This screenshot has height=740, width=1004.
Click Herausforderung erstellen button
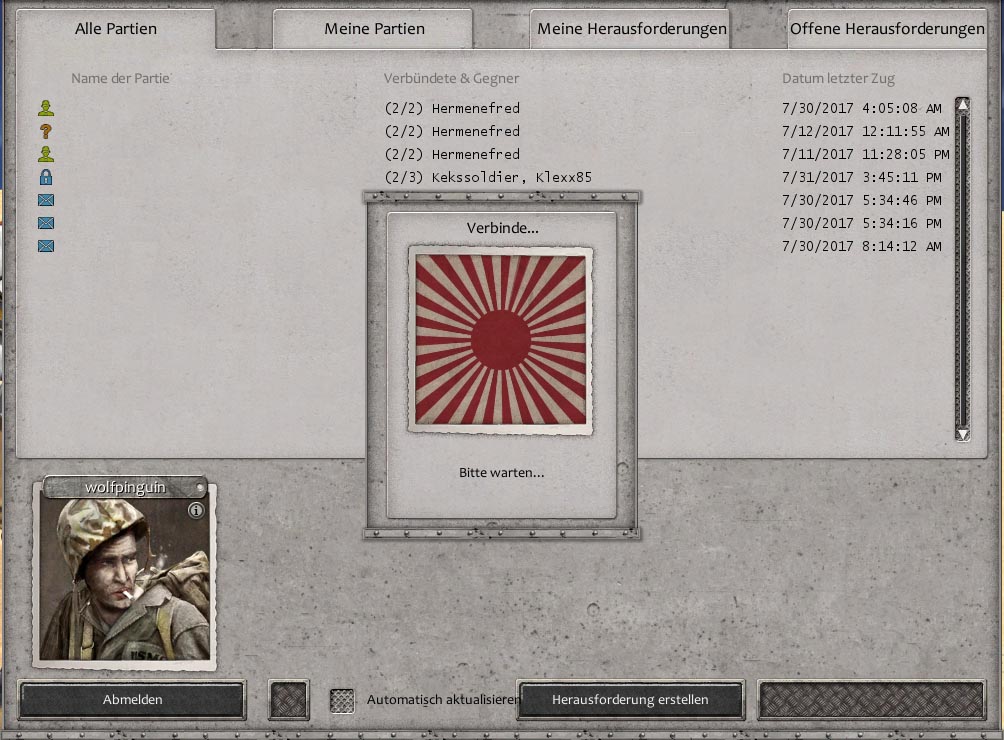tap(630, 700)
